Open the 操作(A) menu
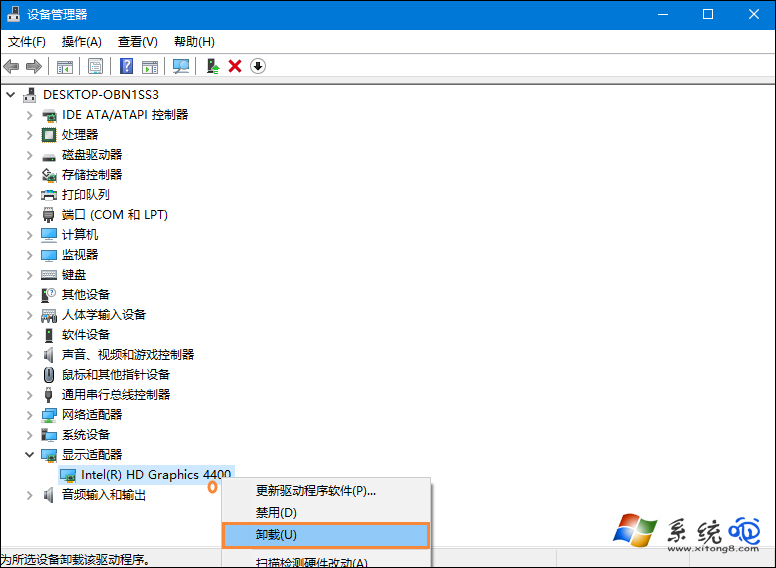The width and height of the screenshot is (776, 568). pyautogui.click(x=82, y=42)
